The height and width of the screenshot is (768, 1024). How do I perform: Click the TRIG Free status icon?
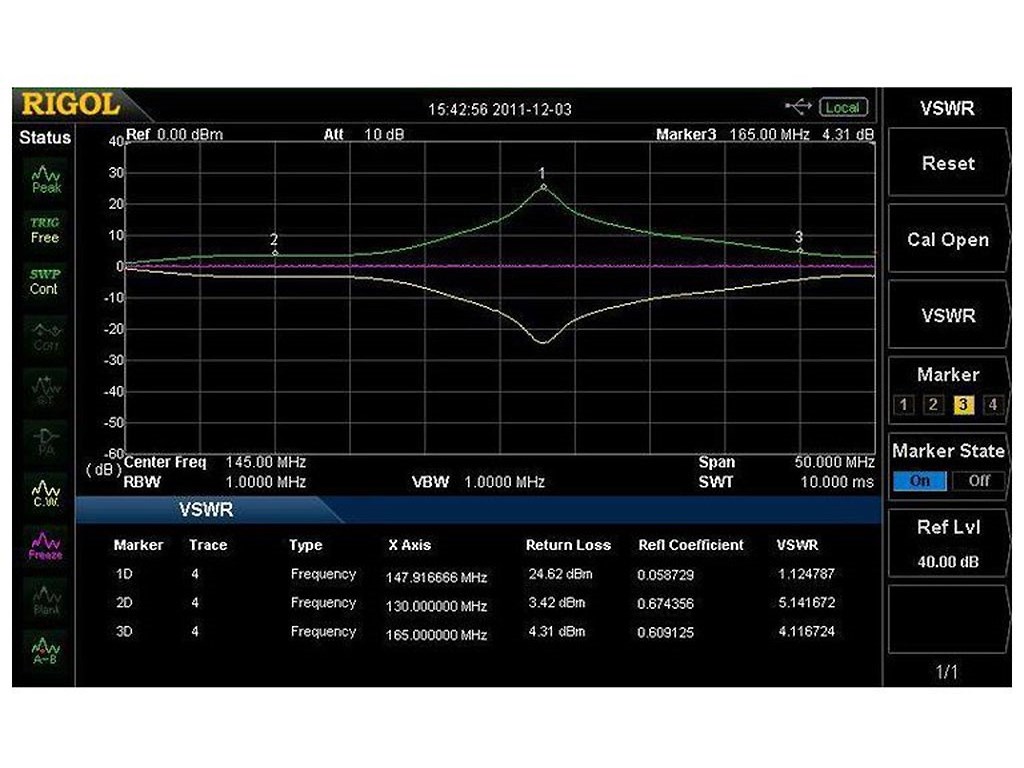pos(44,229)
